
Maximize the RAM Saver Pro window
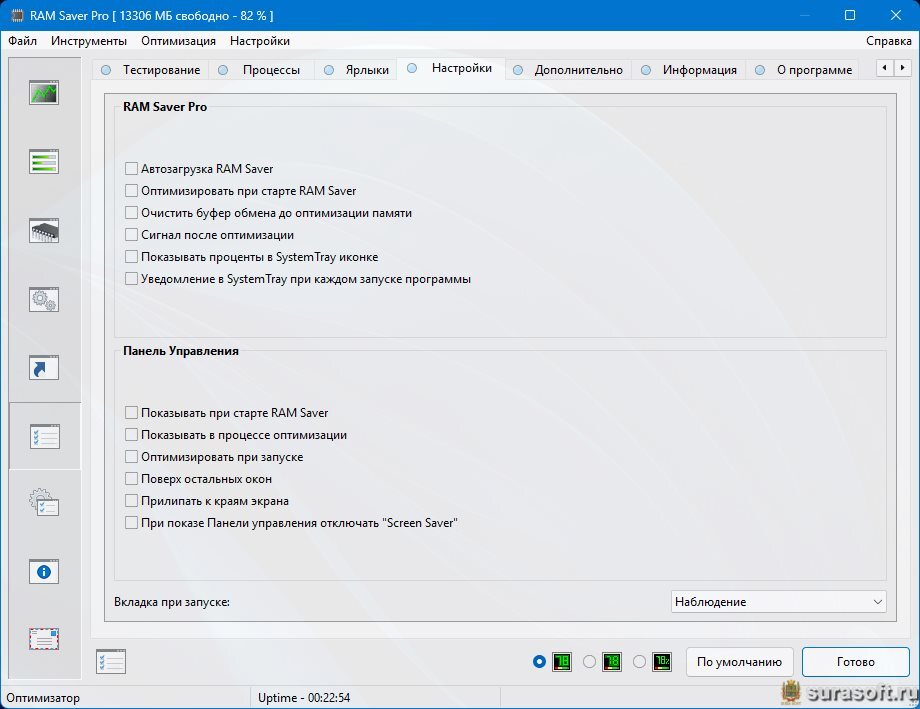[x=850, y=15]
